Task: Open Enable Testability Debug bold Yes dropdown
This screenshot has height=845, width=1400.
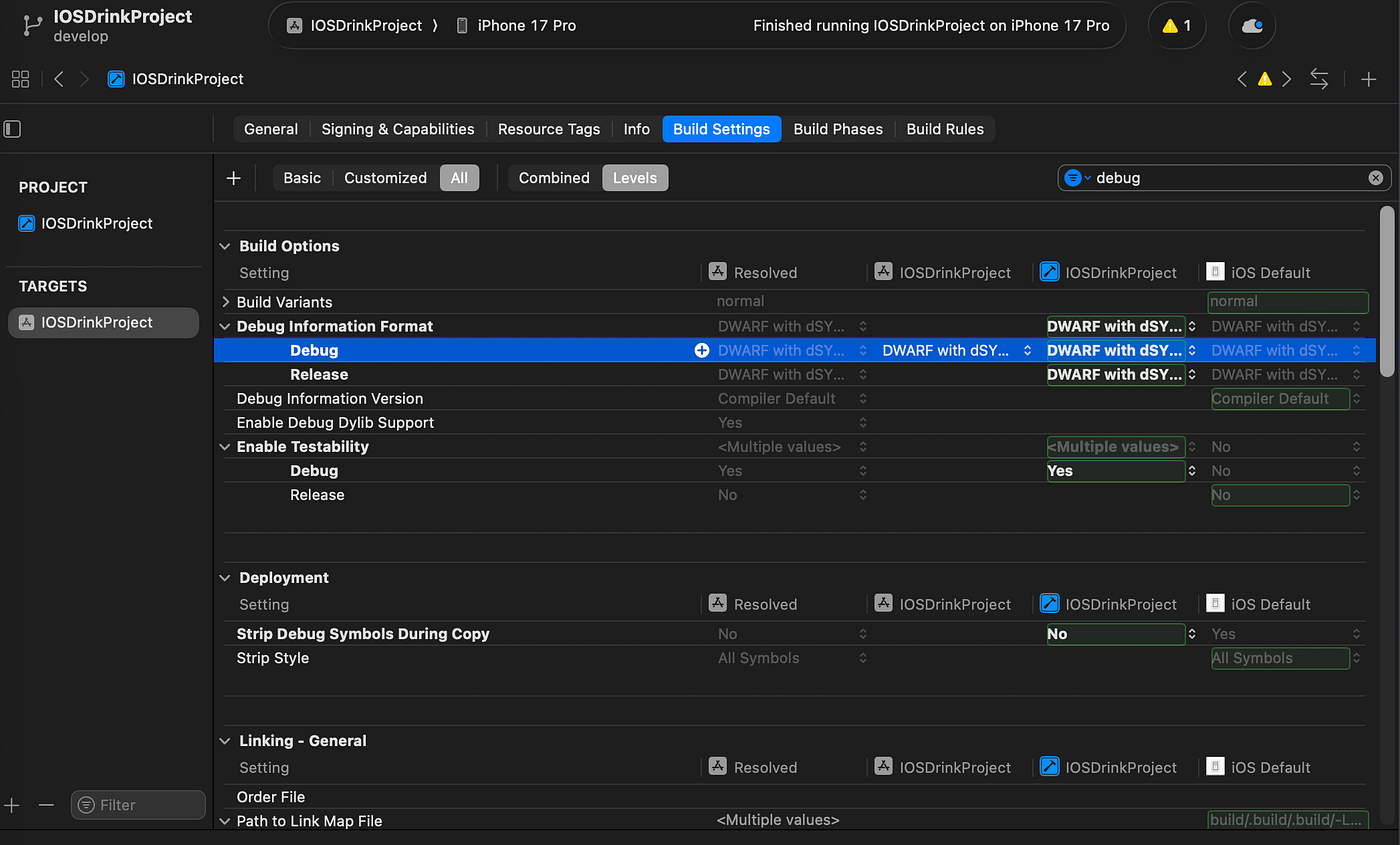Action: pyautogui.click(x=1121, y=471)
